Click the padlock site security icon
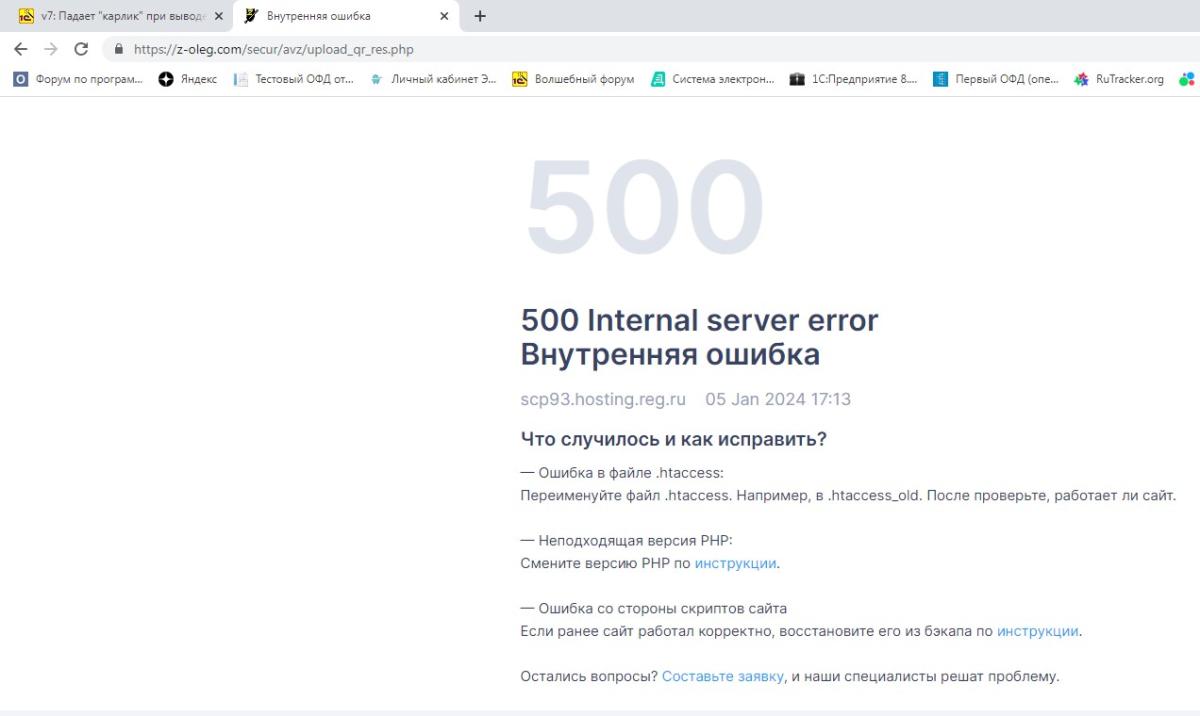The width and height of the screenshot is (1200, 716). point(119,49)
